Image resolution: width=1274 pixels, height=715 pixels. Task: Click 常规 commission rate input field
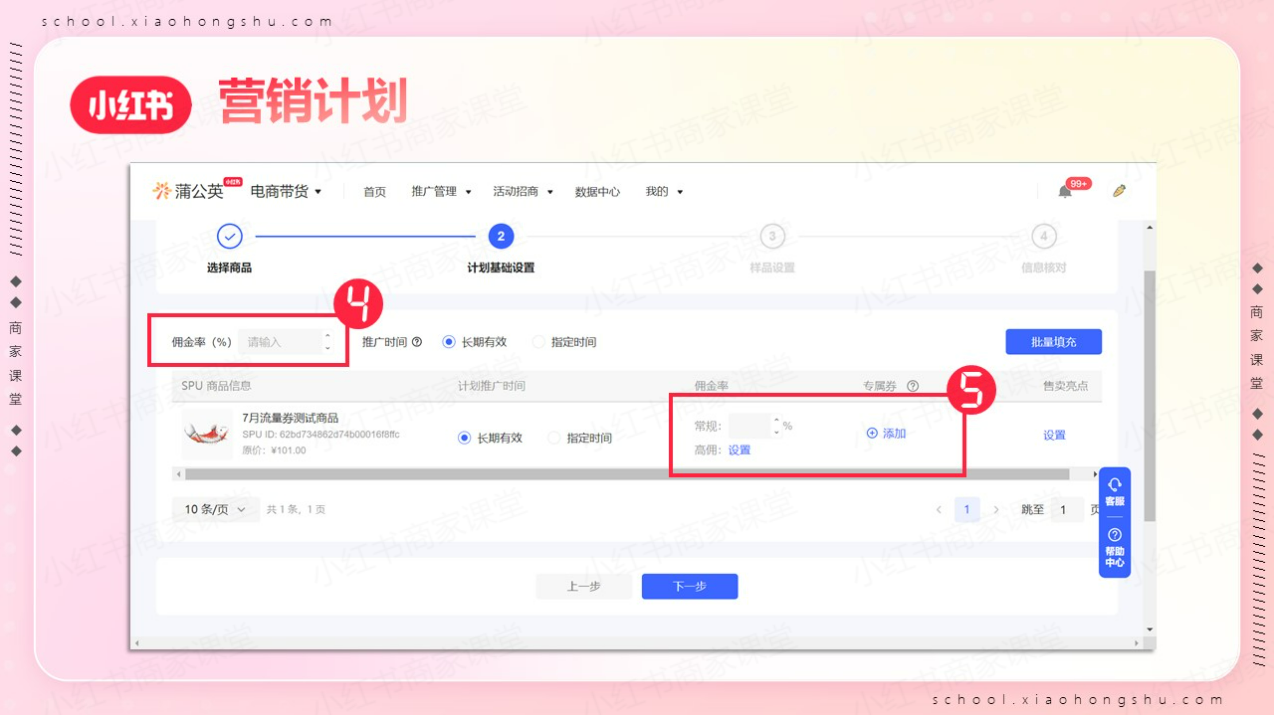click(750, 426)
